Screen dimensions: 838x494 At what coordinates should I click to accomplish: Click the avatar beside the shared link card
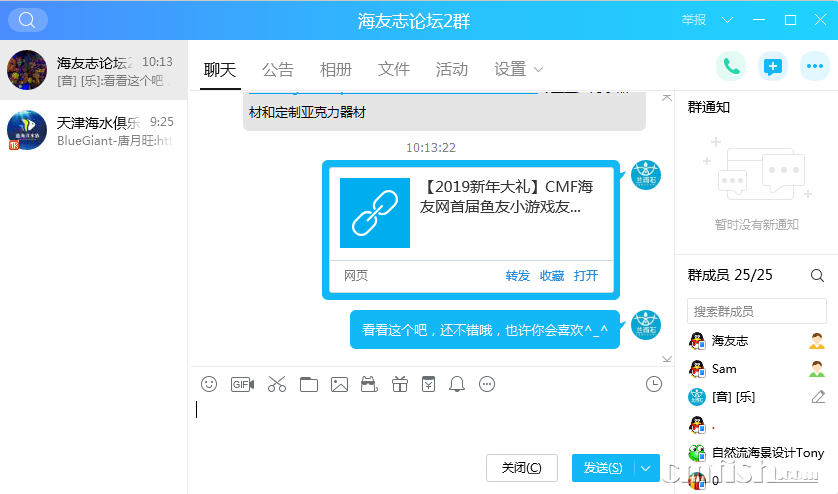[646, 175]
